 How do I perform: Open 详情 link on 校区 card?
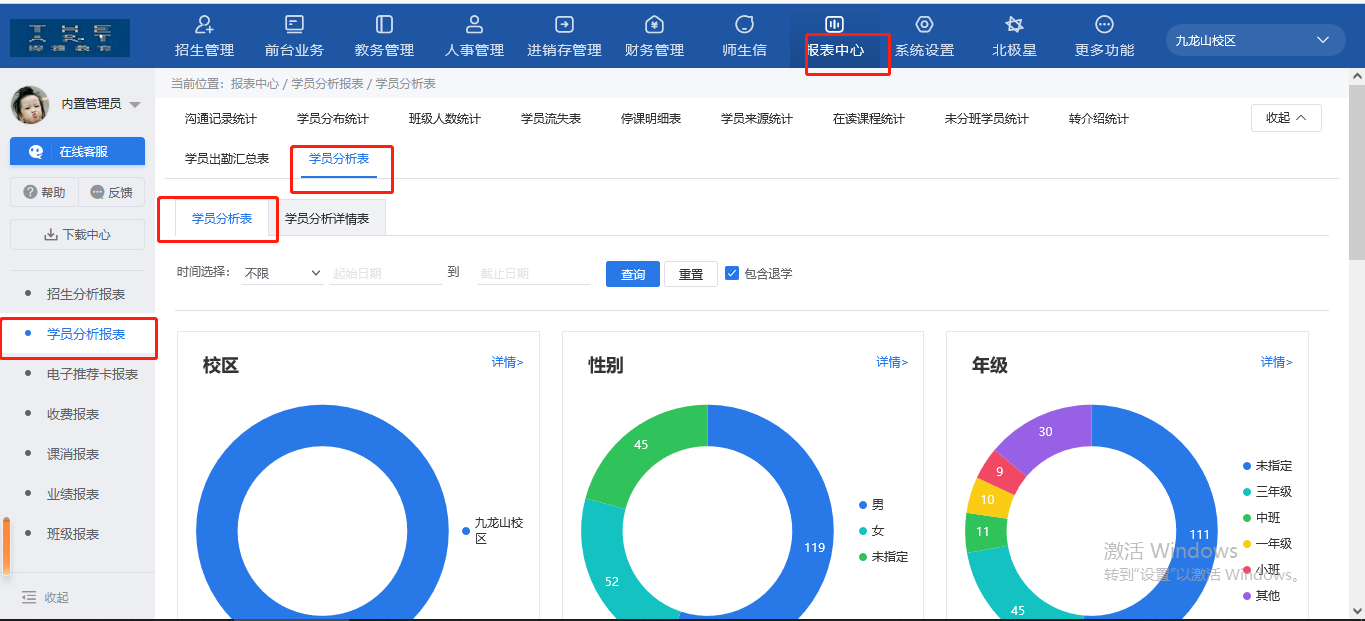(507, 362)
